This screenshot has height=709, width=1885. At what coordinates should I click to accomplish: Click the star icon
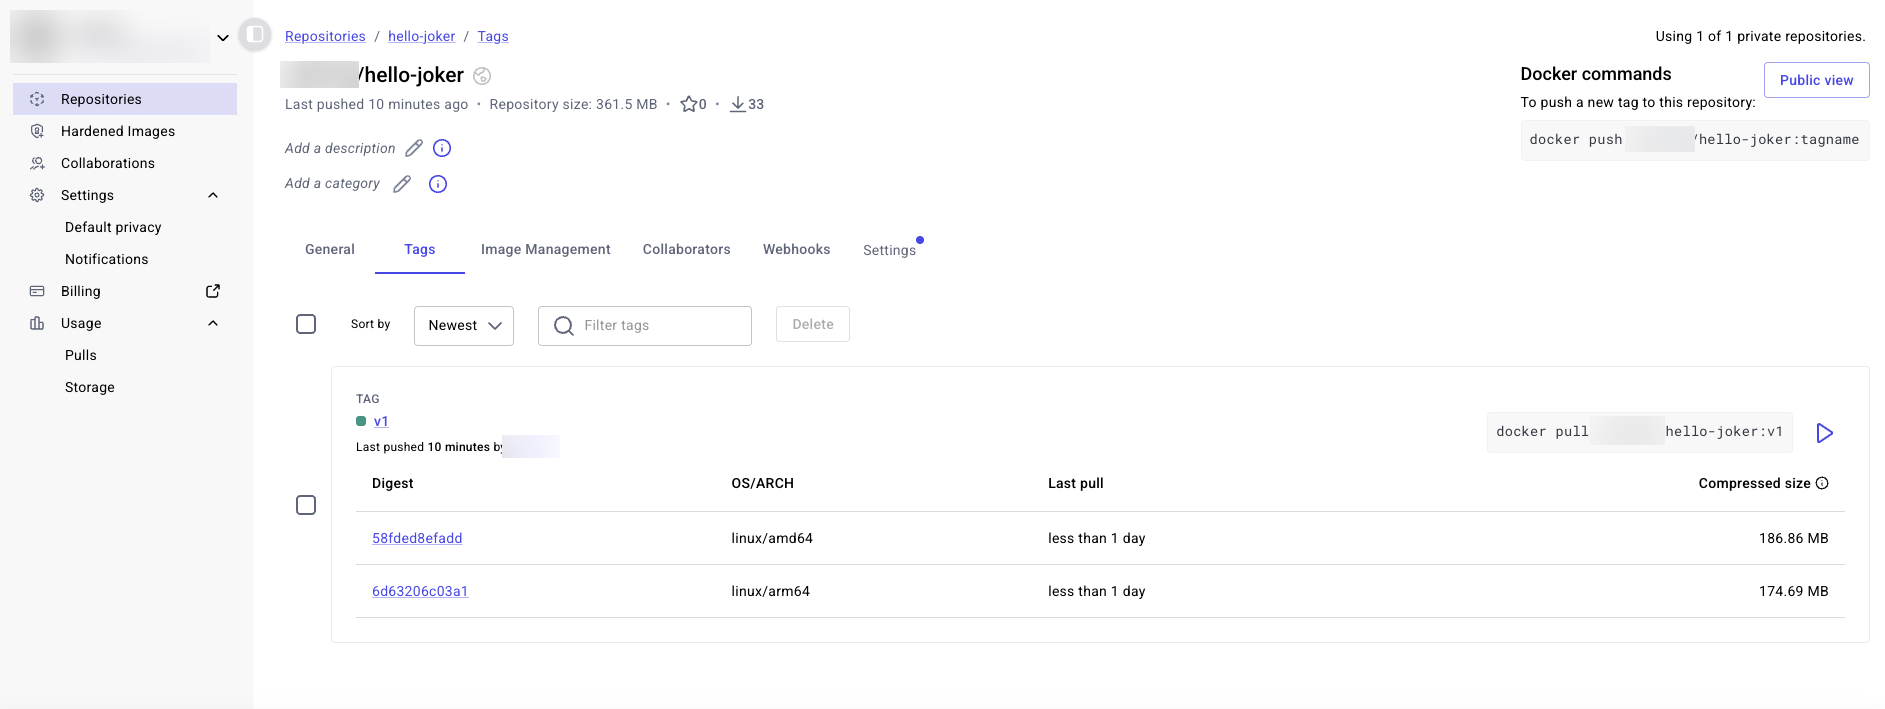pos(688,104)
